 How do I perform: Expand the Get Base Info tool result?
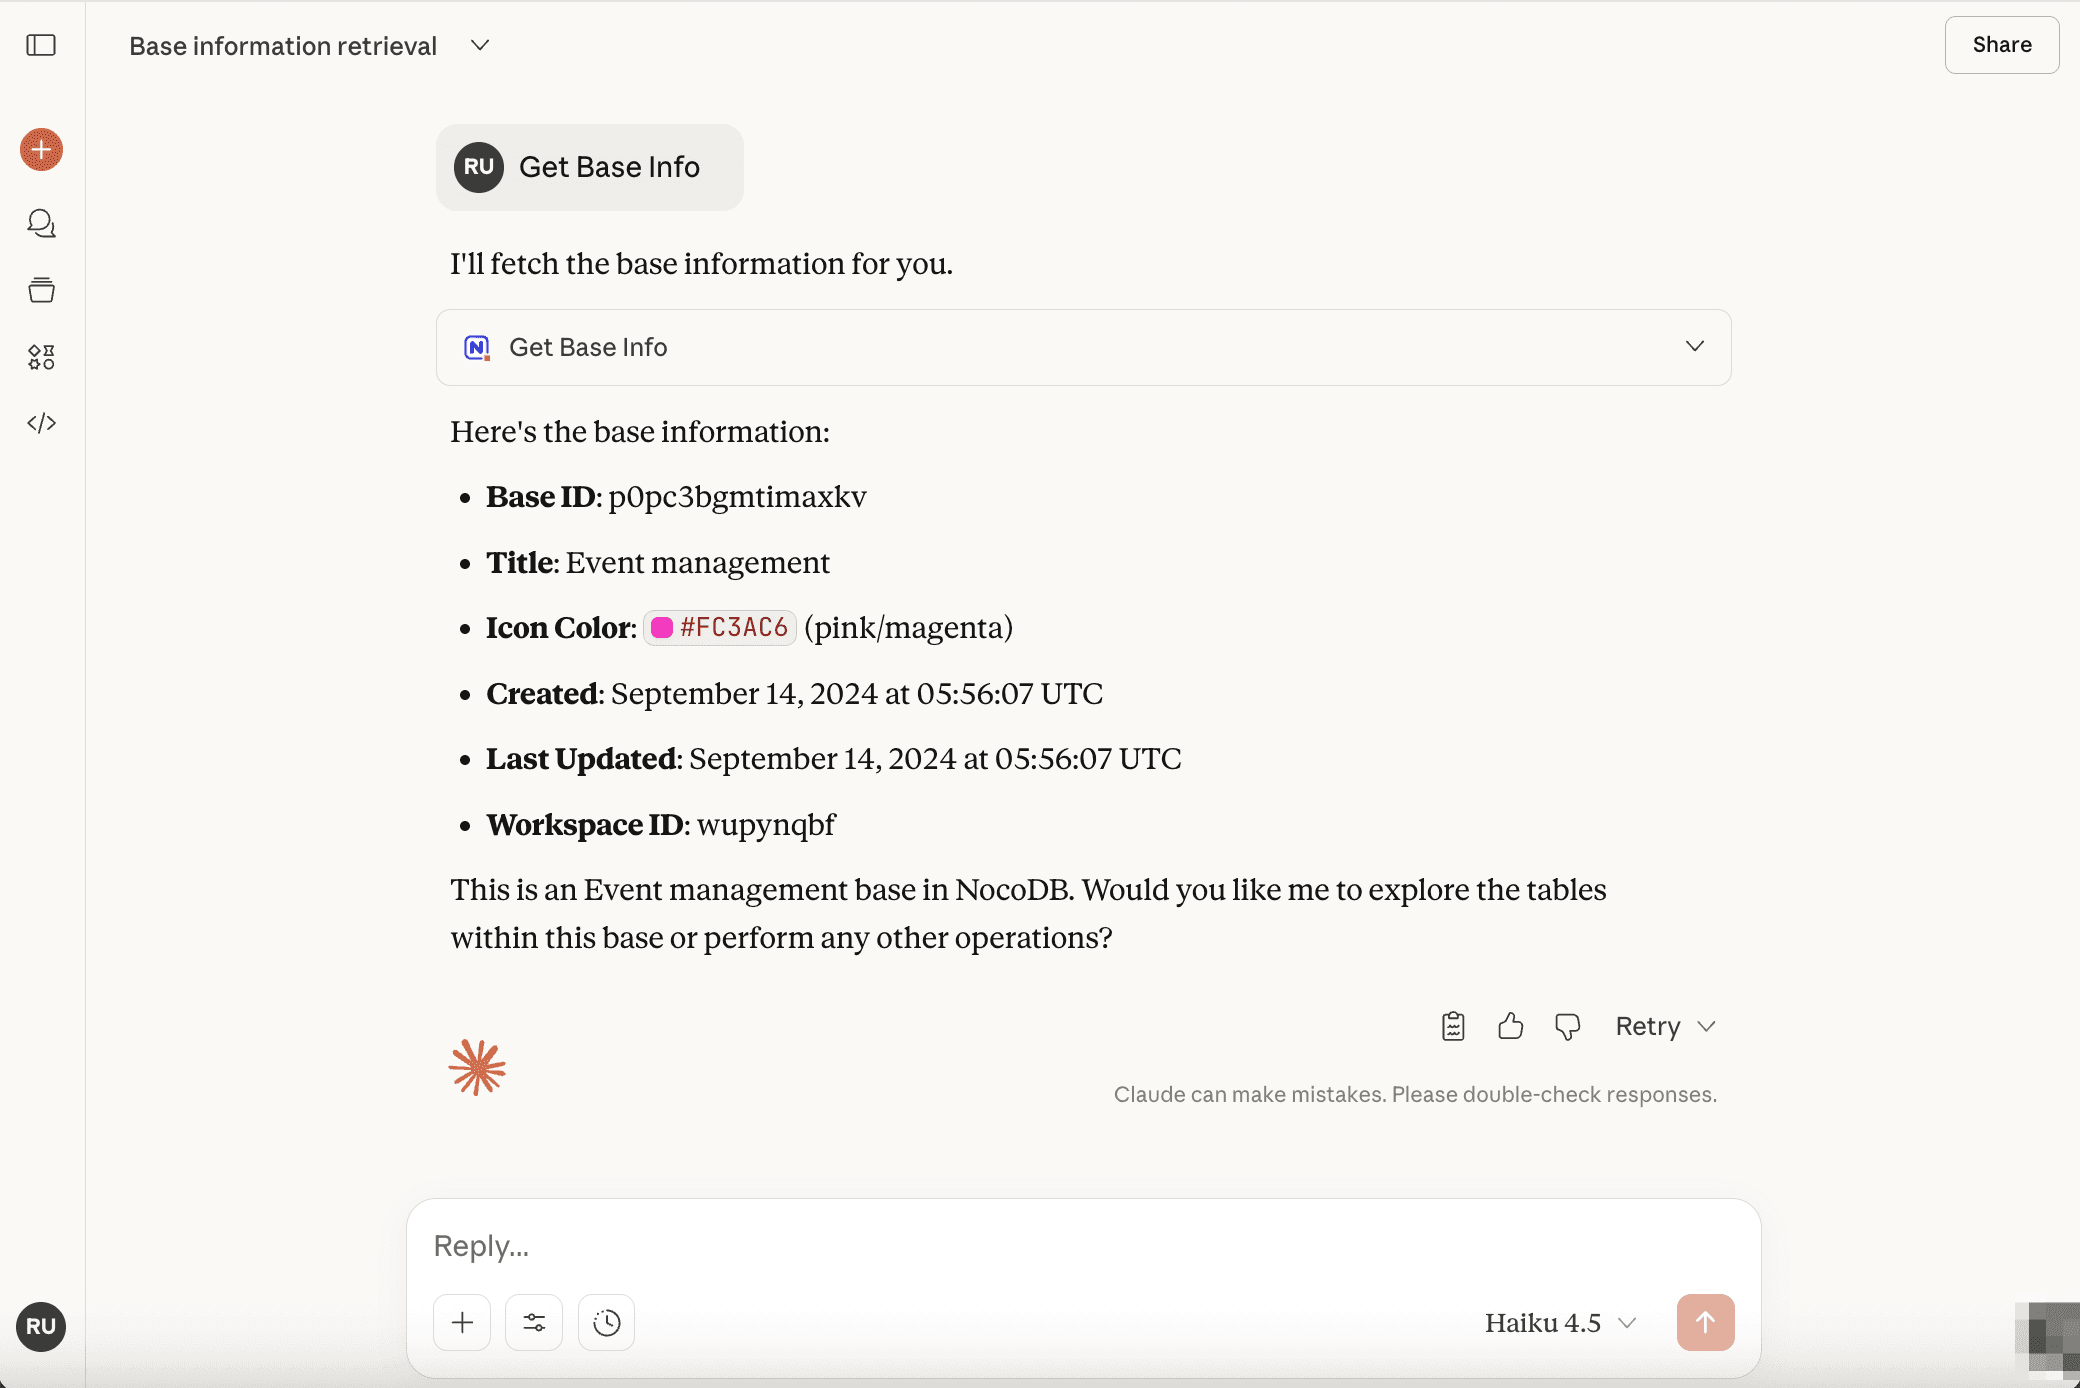click(x=1694, y=346)
